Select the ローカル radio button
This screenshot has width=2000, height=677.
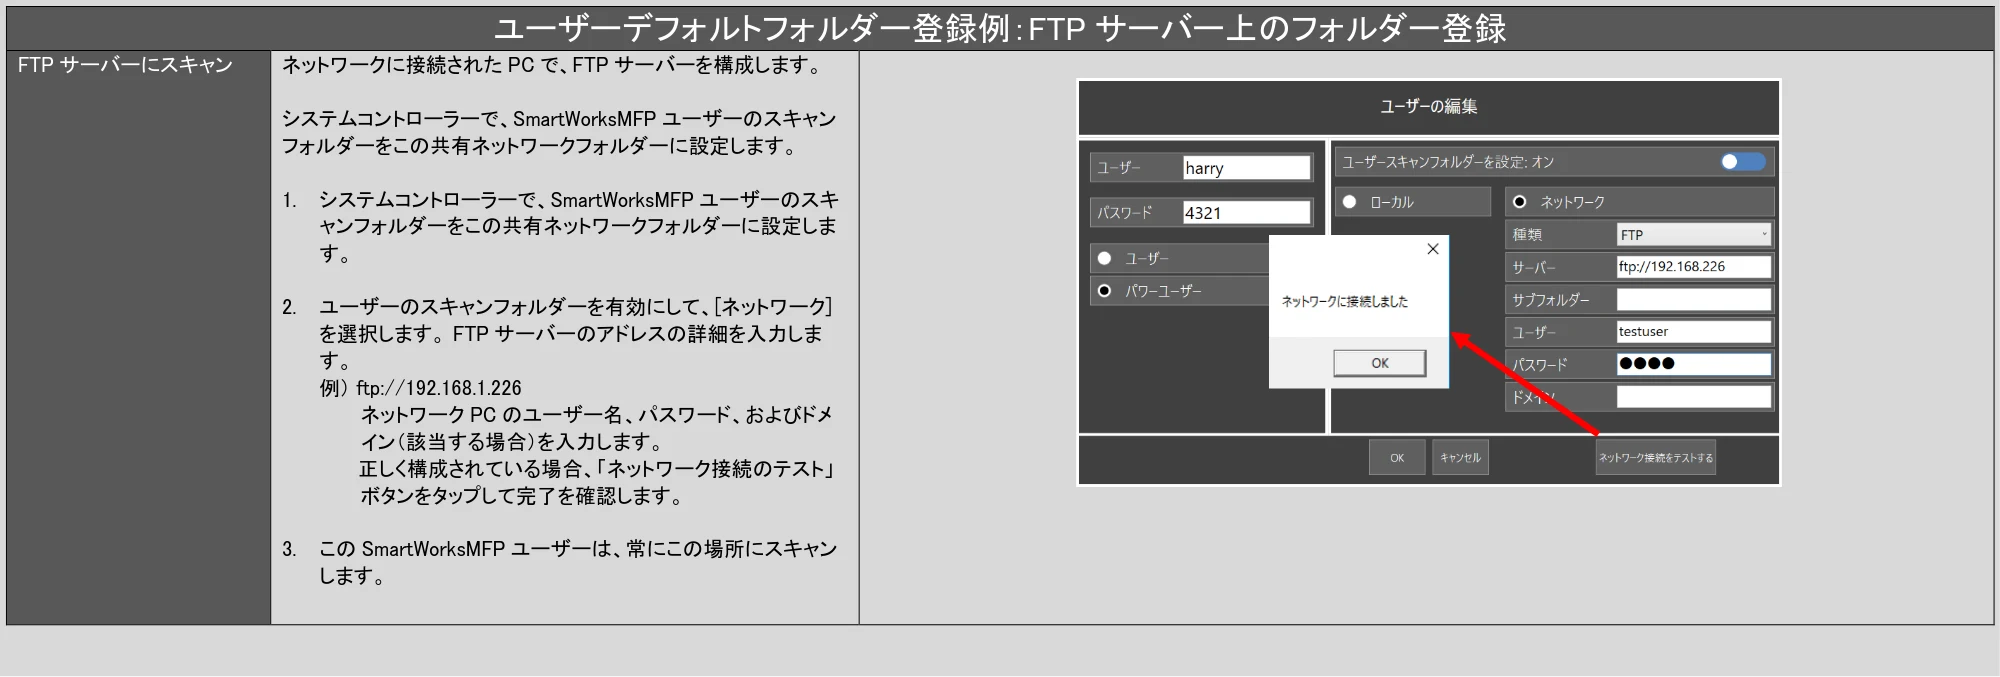[x=1349, y=202]
